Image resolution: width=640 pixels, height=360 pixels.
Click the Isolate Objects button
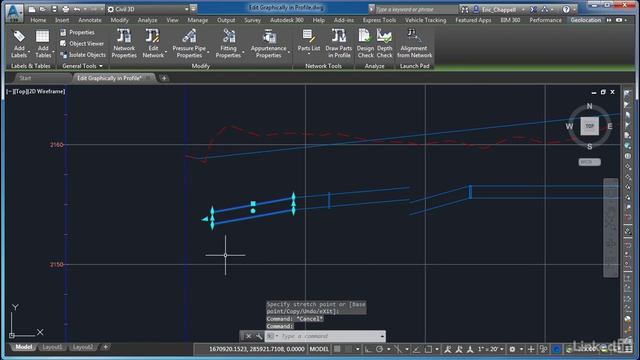pyautogui.click(x=83, y=55)
